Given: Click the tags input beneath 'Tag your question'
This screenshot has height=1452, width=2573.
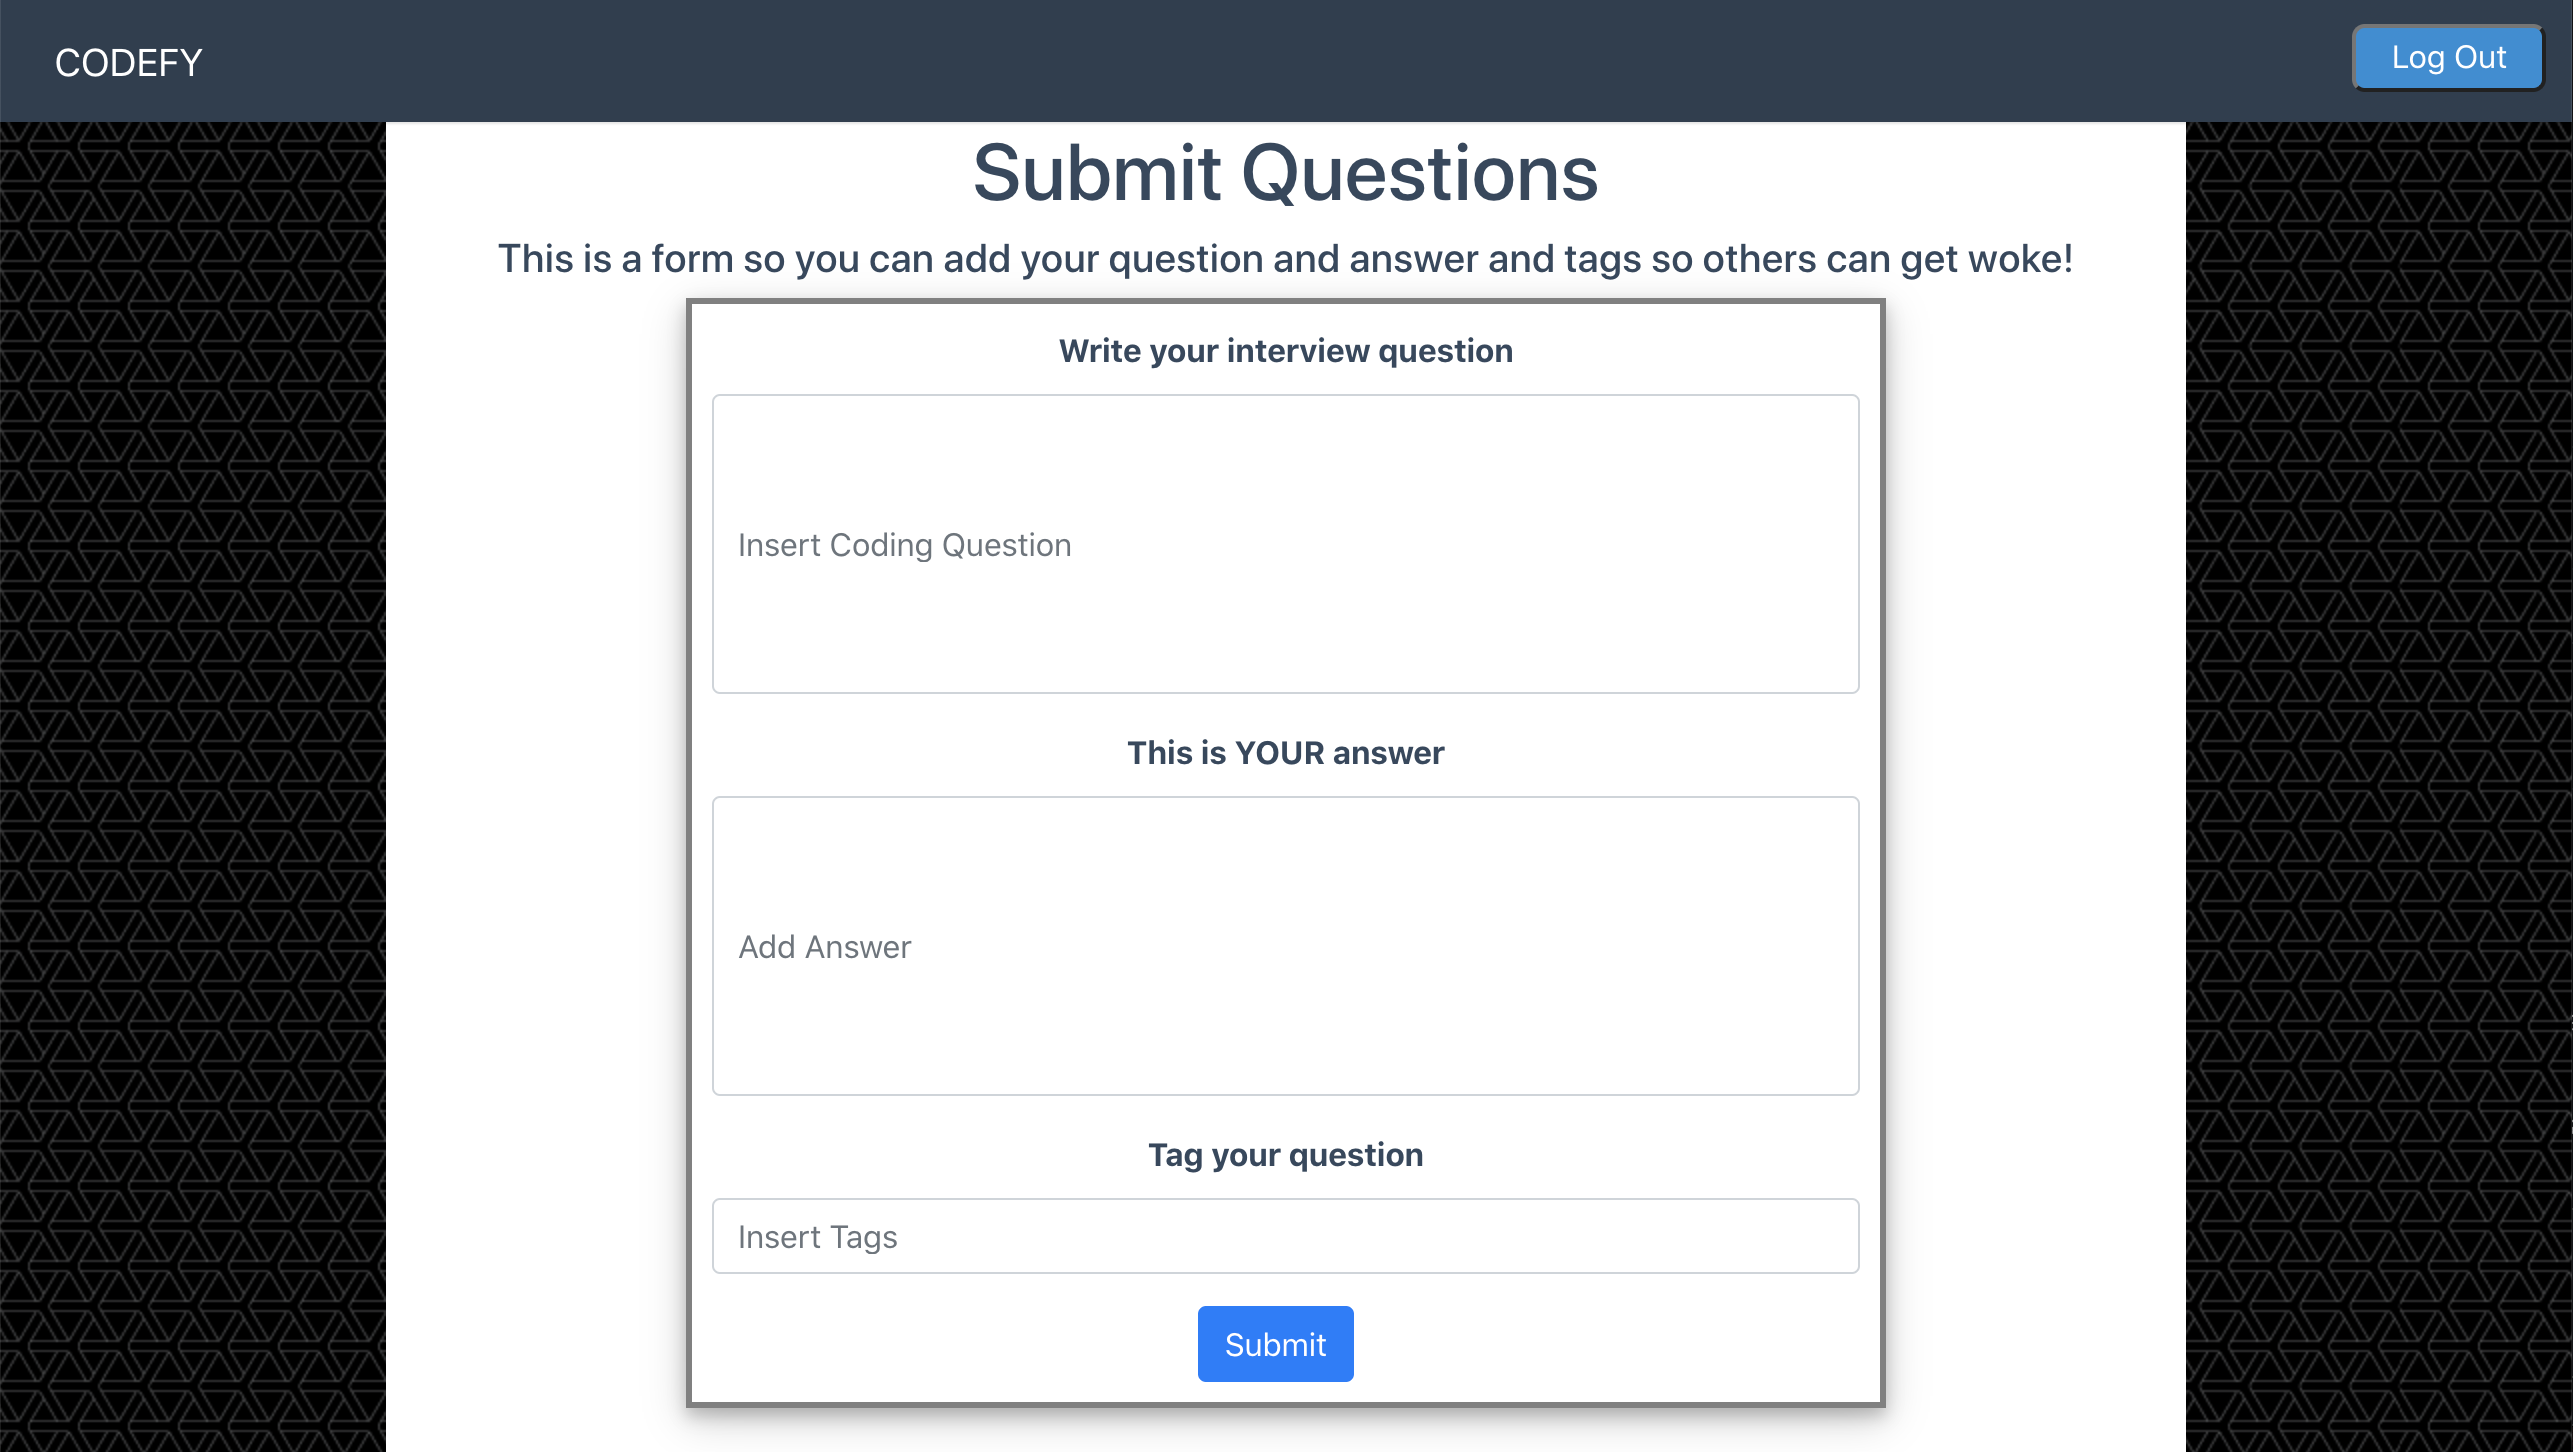Looking at the screenshot, I should [x=1285, y=1236].
